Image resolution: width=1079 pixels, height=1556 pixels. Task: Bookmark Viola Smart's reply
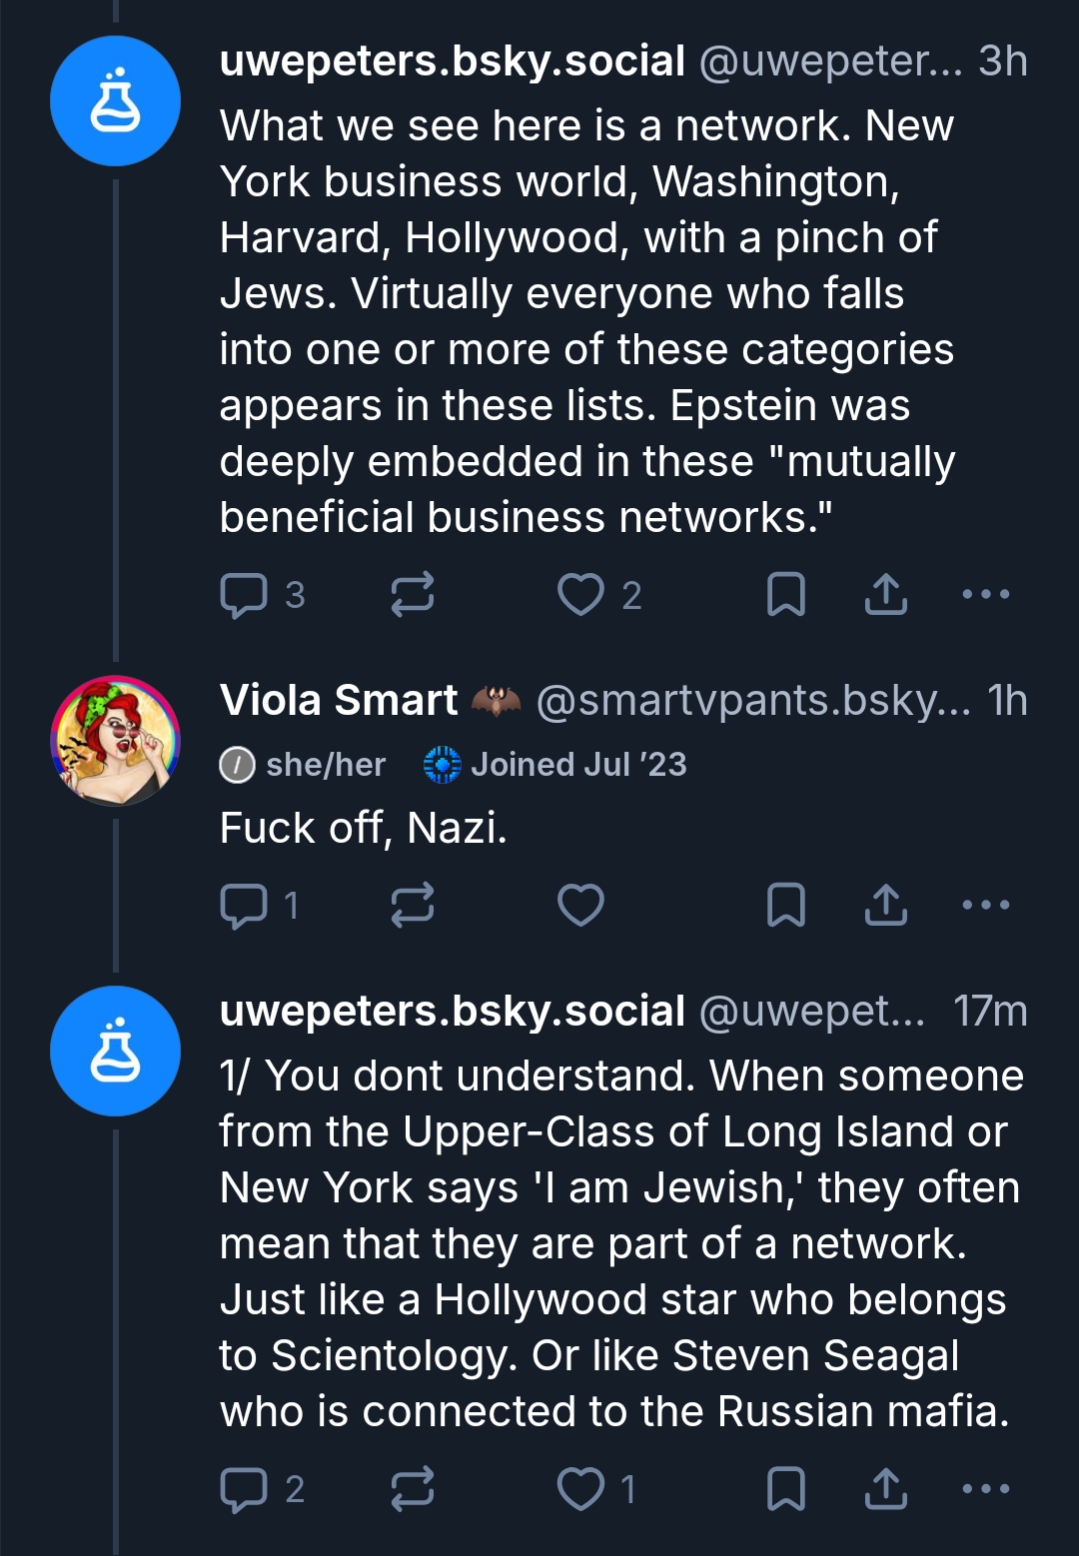pos(786,905)
